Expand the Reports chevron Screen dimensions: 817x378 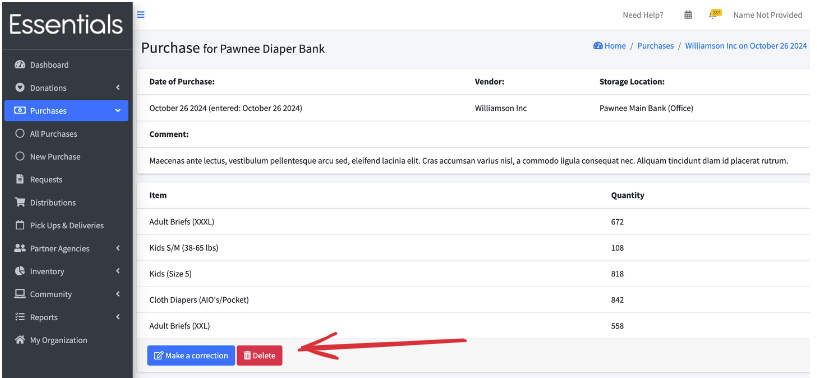[x=118, y=317]
